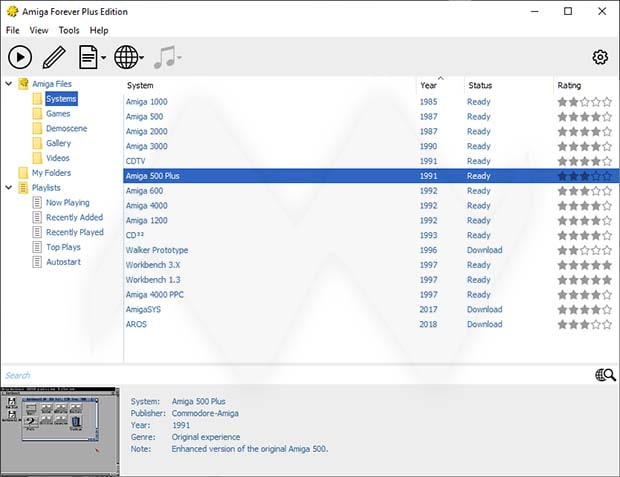Viewport: 620px width, 477px height.
Task: Open the View menu
Action: pos(39,30)
